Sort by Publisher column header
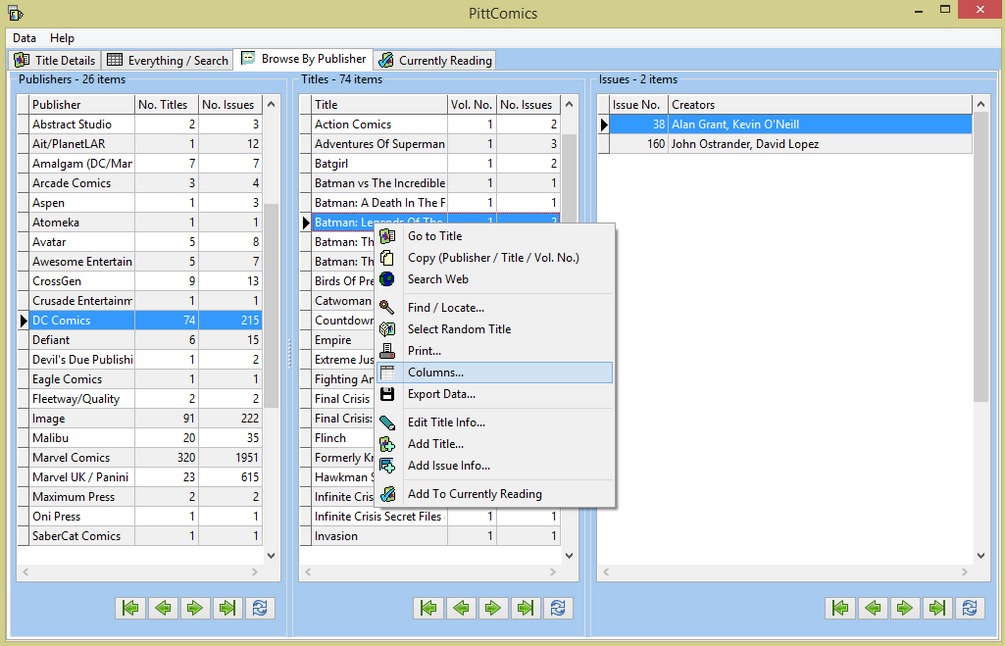Image resolution: width=1005 pixels, height=646 pixels. pos(82,104)
